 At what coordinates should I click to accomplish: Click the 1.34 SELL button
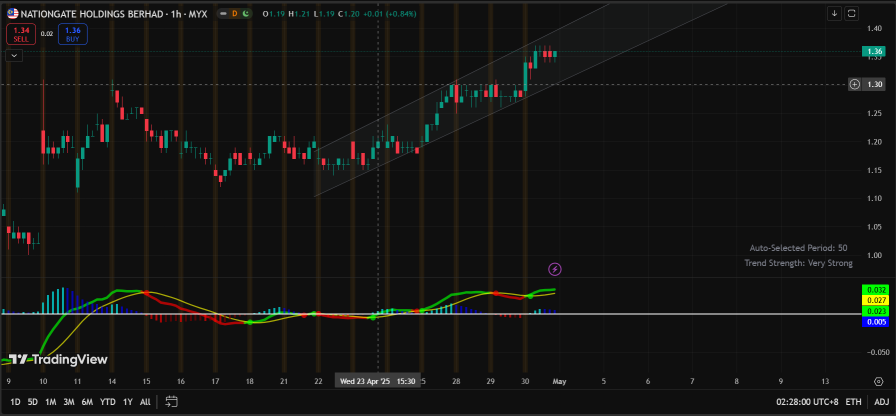21,34
